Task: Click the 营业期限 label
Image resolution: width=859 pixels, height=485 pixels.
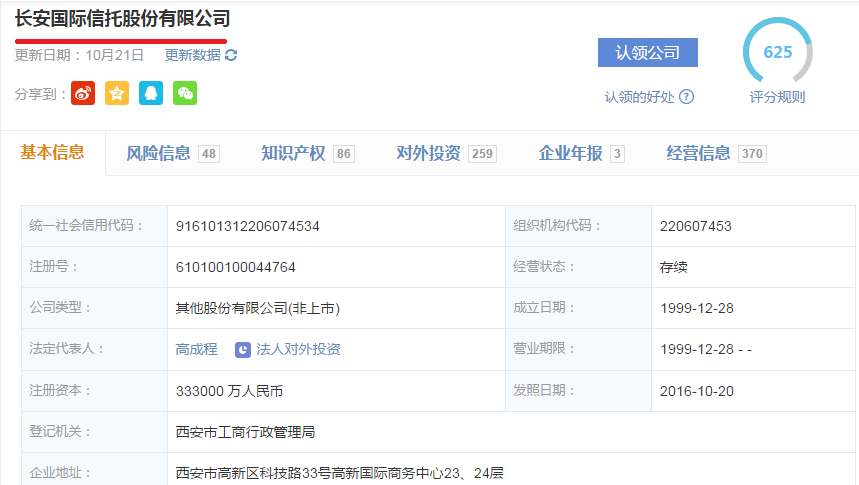Action: (543, 349)
